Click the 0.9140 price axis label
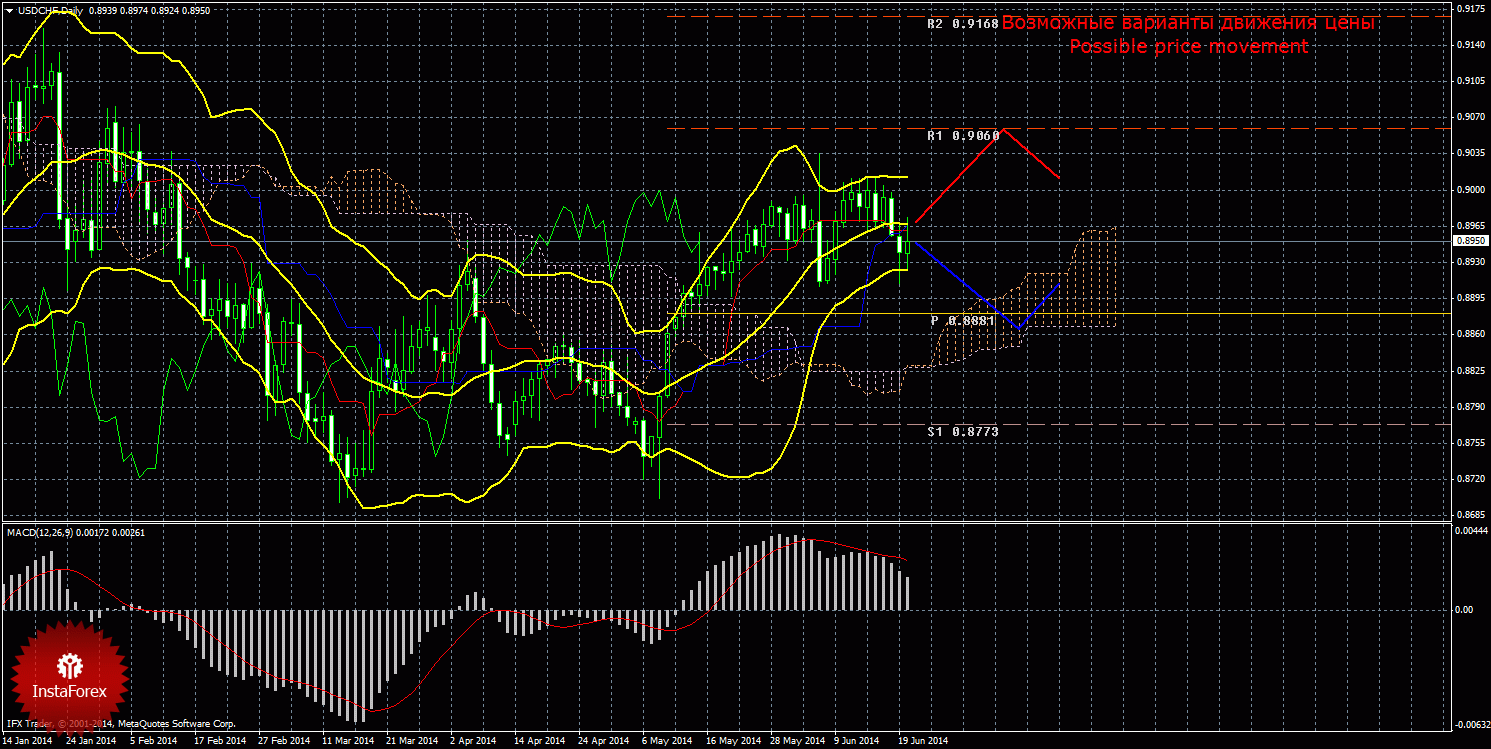Screen dimensions: 1491x749 pos(1469,45)
